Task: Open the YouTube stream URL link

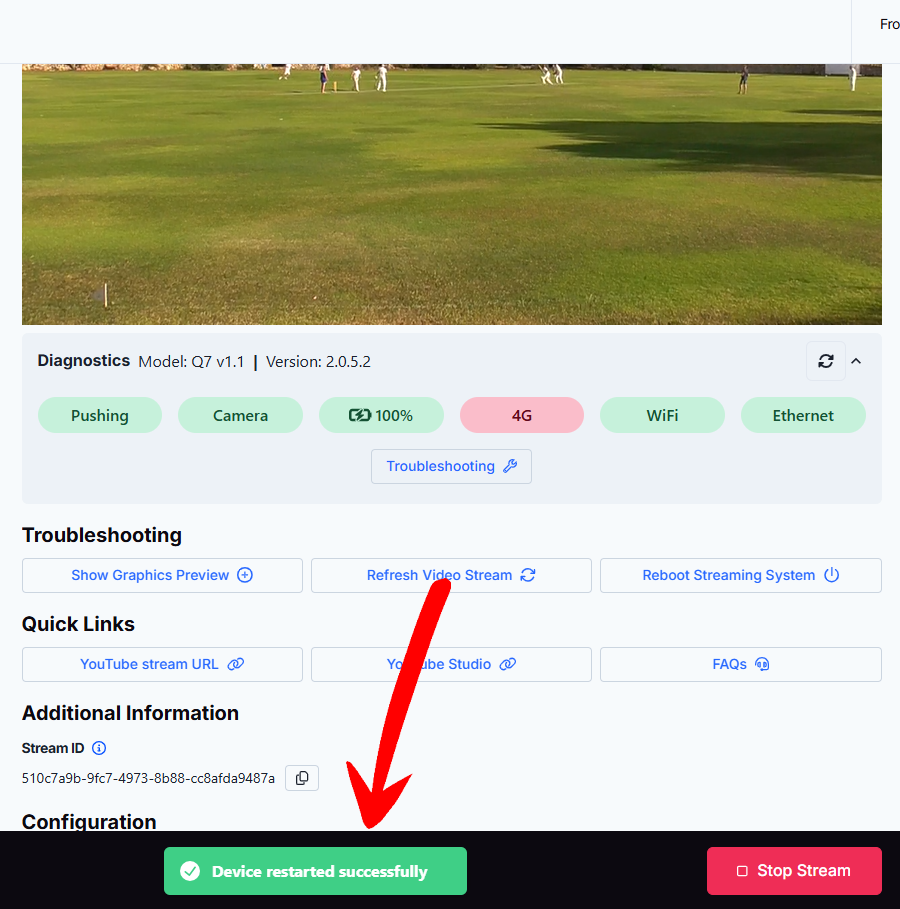Action: click(162, 664)
